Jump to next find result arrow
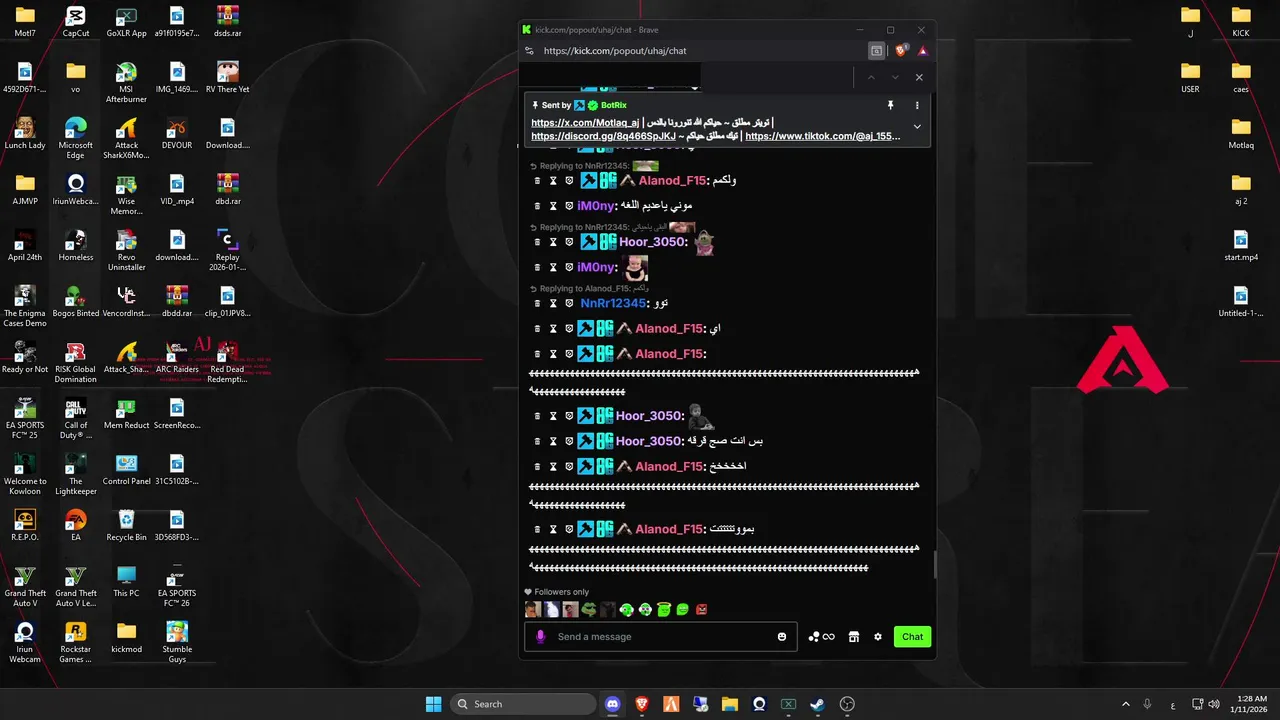 (895, 77)
